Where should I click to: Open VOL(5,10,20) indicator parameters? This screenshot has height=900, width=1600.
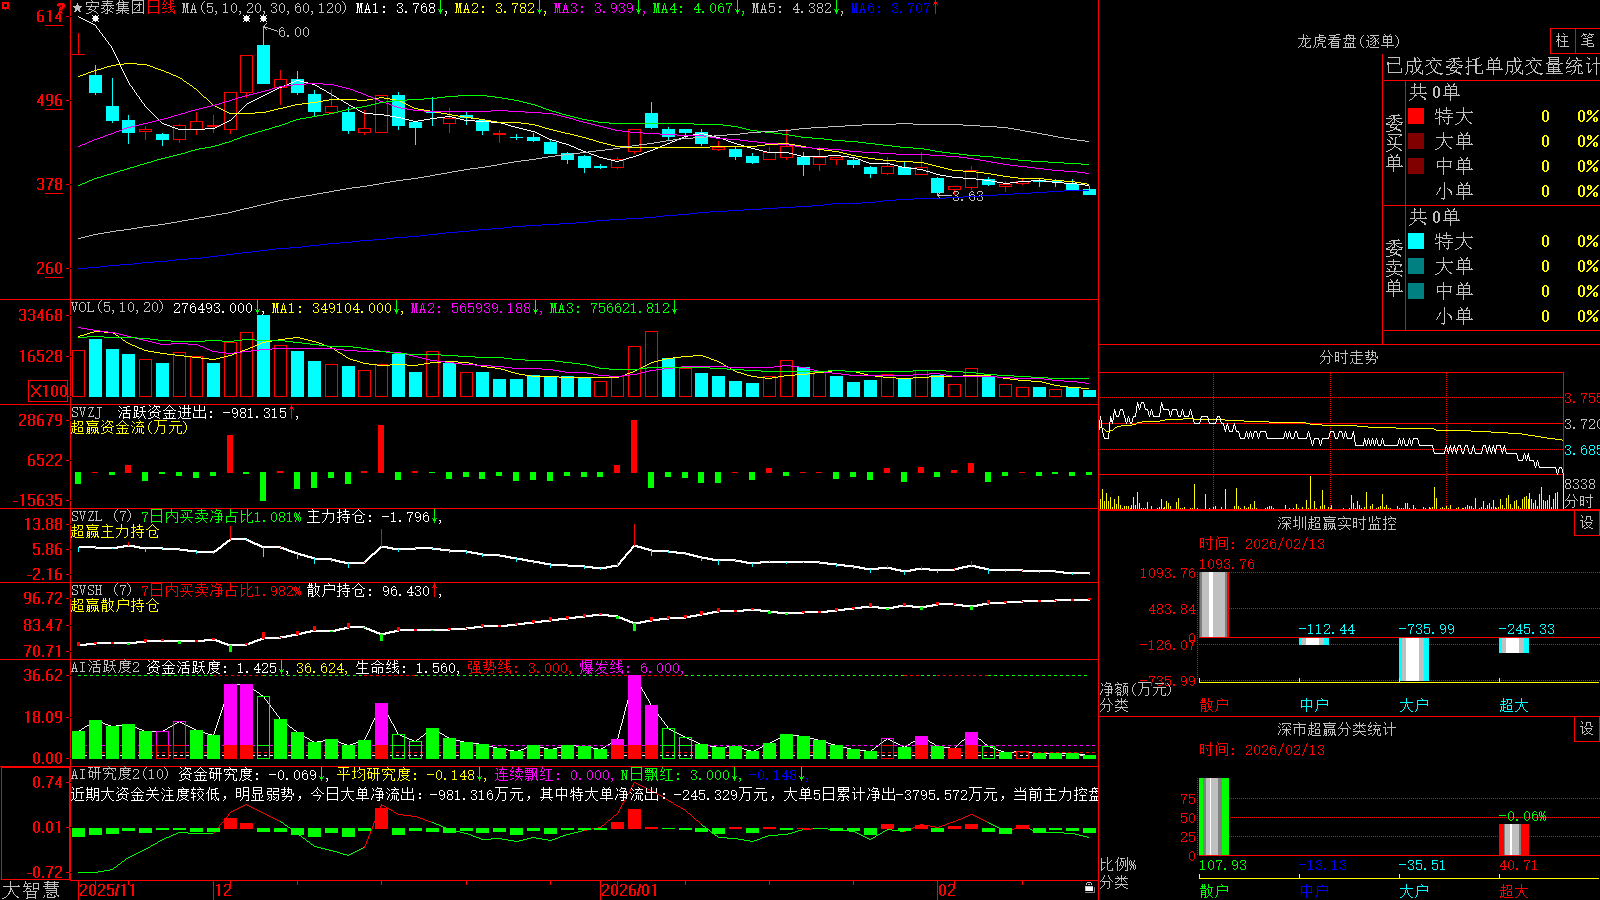pyautogui.click(x=117, y=308)
